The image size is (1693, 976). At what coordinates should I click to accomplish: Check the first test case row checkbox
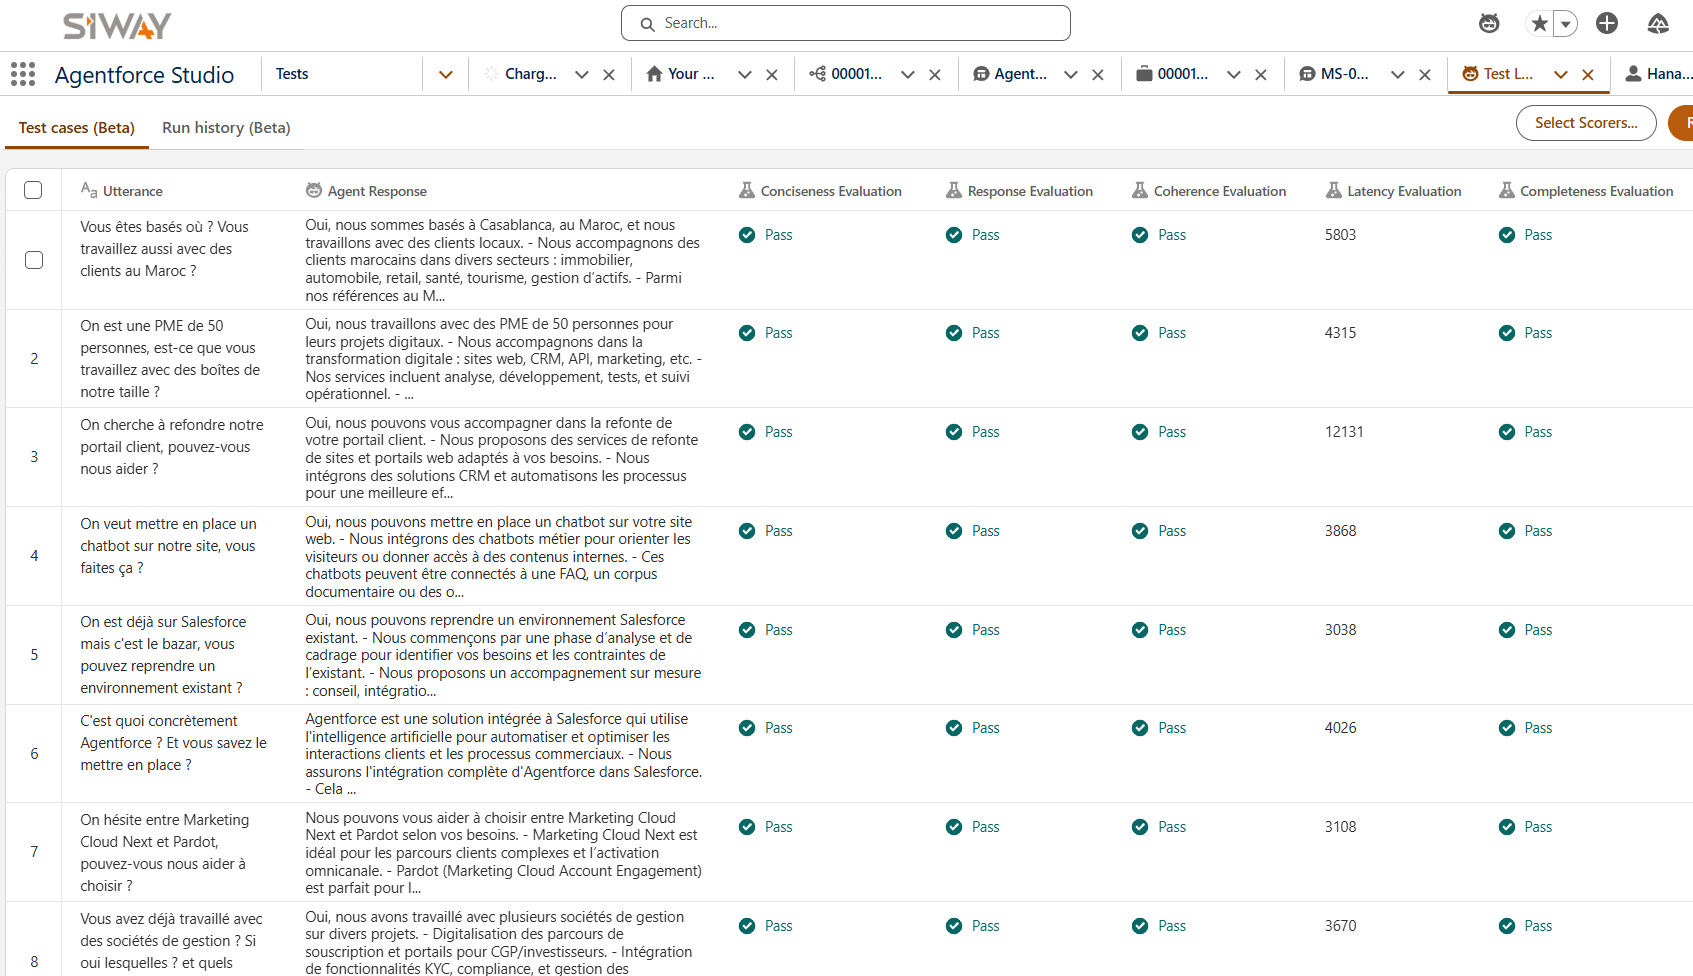34,260
